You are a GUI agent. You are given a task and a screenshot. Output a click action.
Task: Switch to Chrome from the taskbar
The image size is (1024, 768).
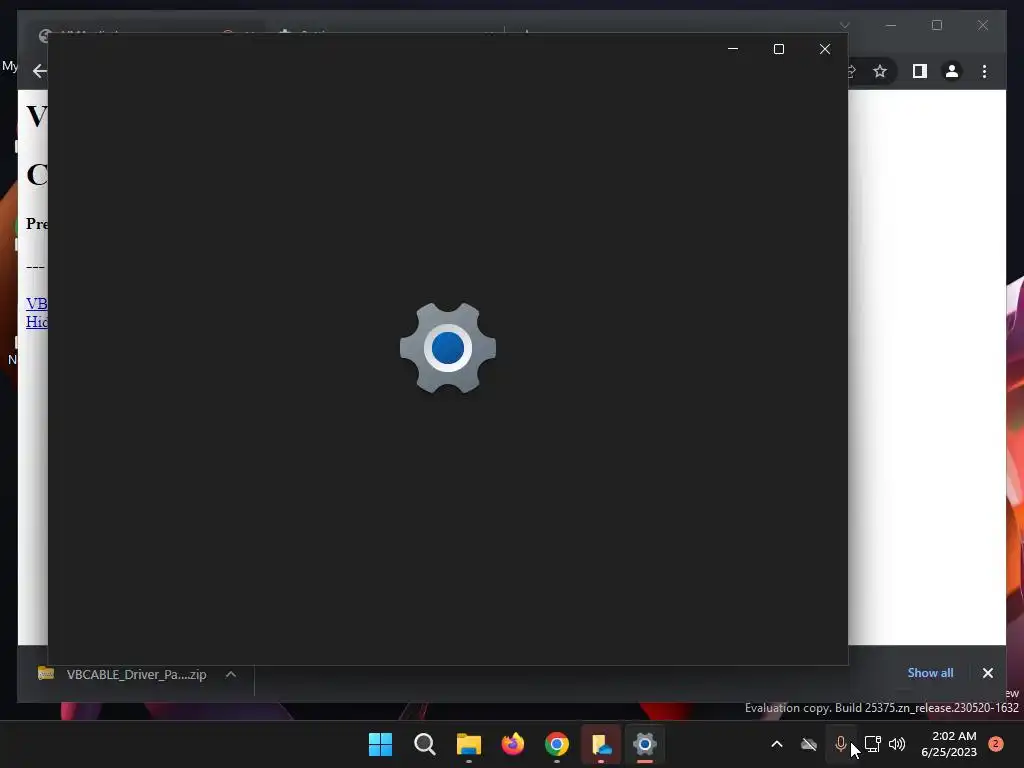coord(557,744)
